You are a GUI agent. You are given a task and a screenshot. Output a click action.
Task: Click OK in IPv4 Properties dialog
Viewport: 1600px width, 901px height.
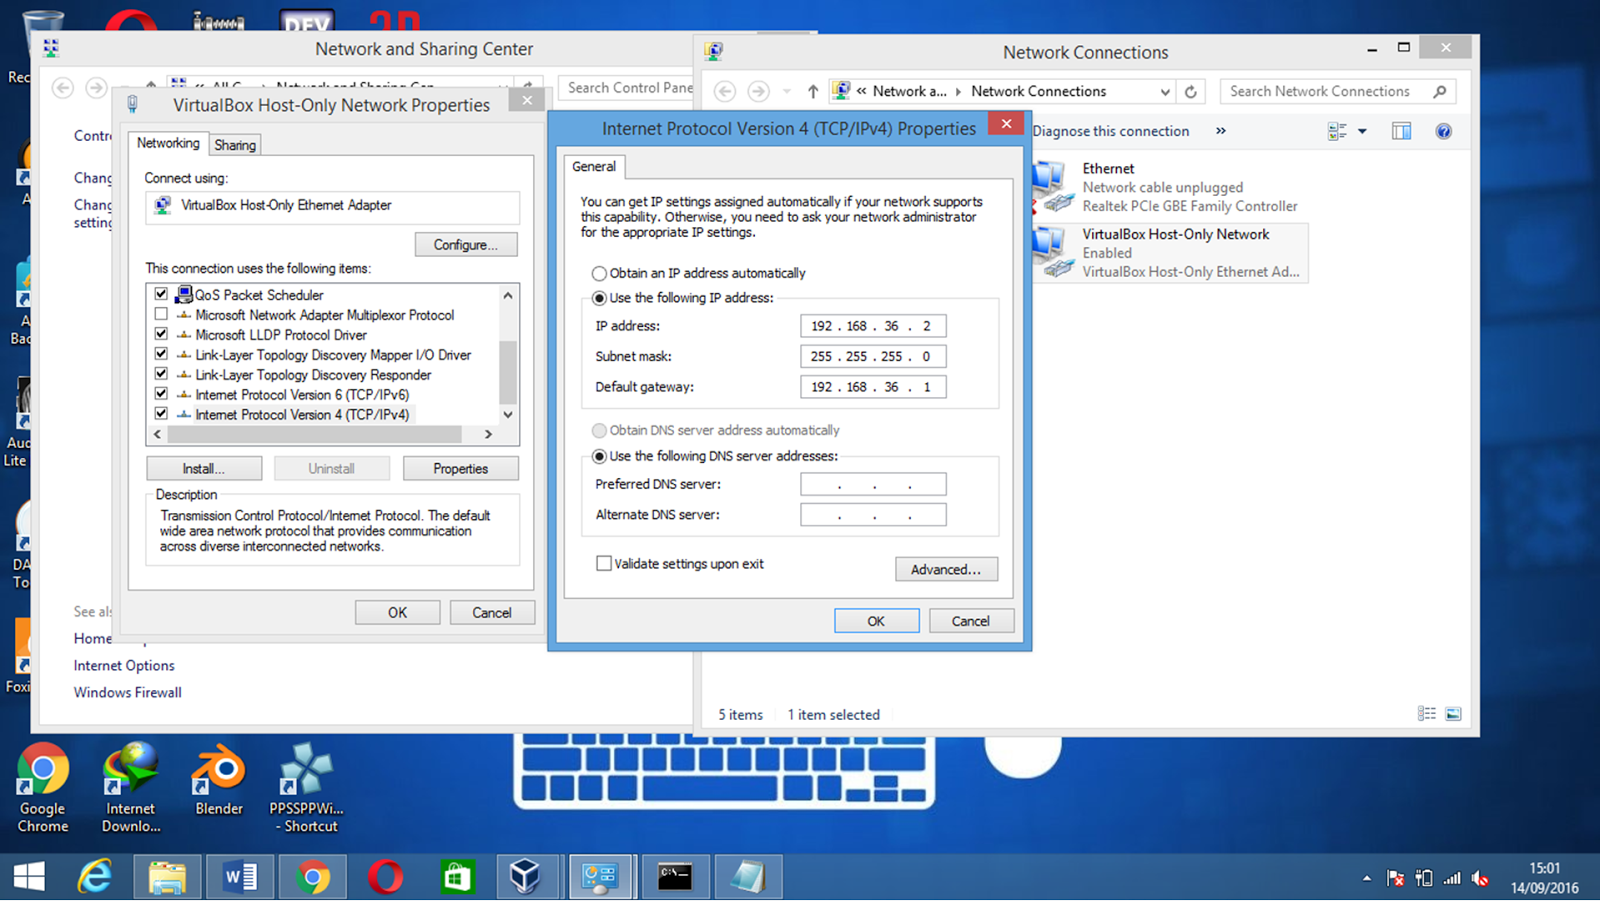(x=876, y=621)
